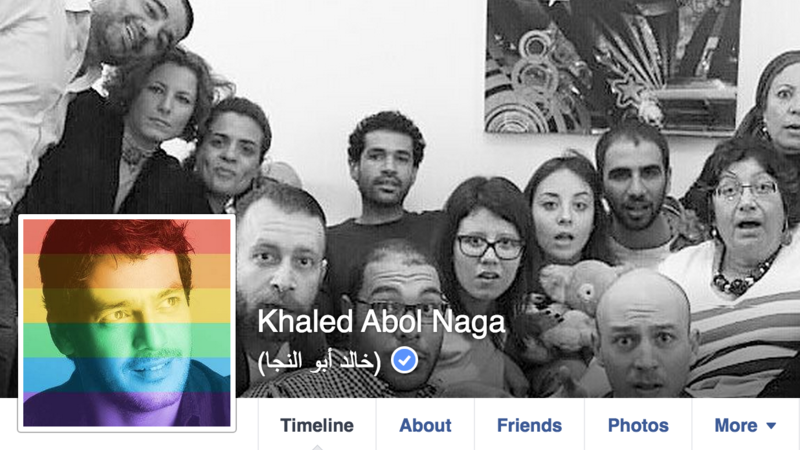Click the Arabic name in parentheses

click(319, 361)
